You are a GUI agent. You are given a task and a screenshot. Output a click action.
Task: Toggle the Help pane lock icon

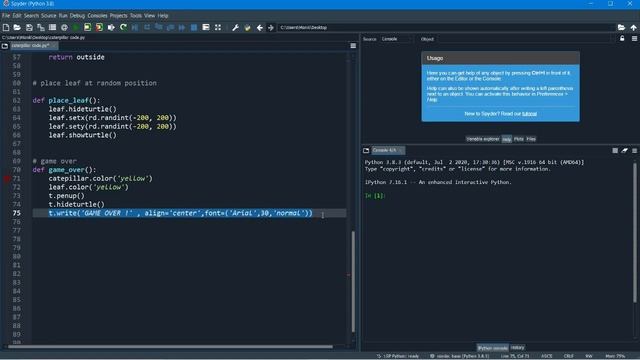click(622, 39)
